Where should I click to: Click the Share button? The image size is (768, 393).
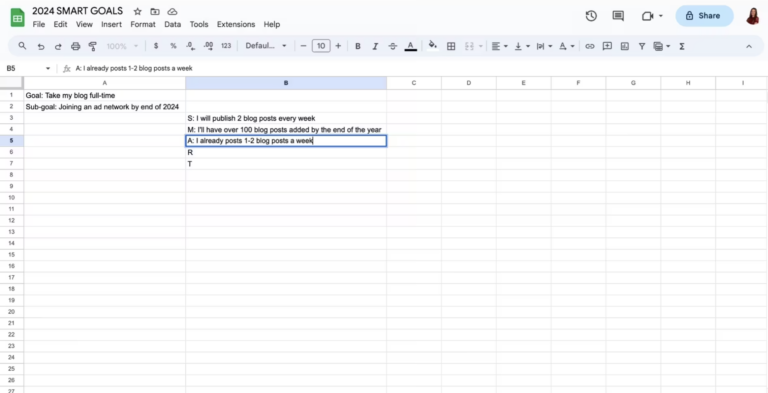(704, 16)
